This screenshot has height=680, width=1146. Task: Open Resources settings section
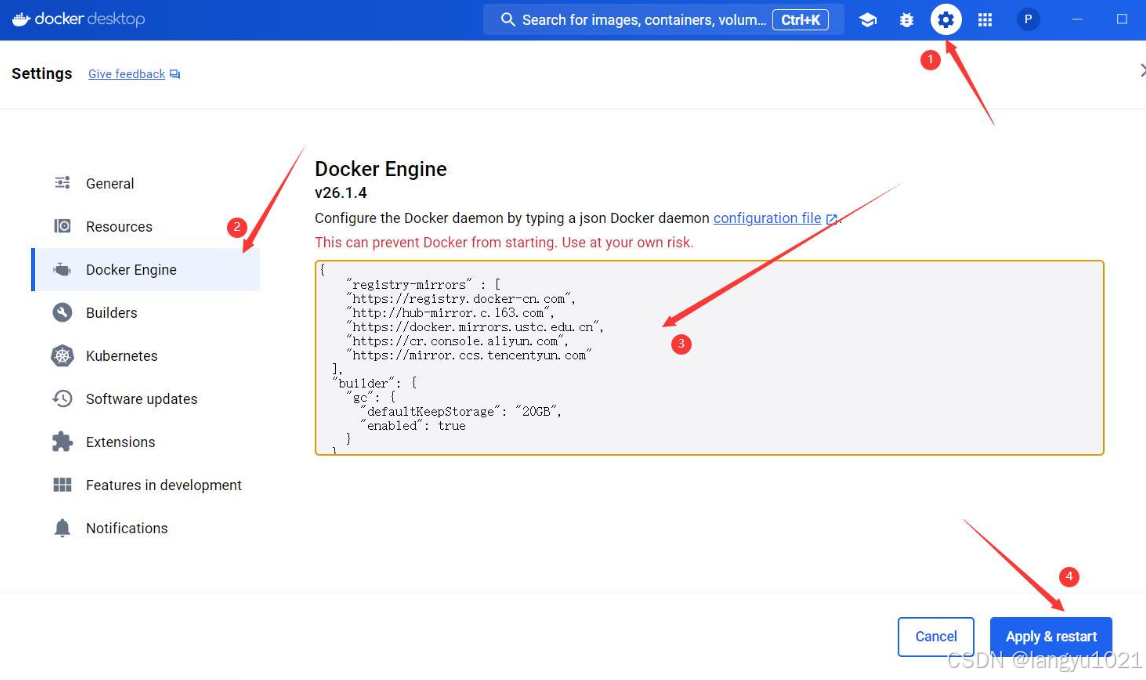tap(145, 227)
